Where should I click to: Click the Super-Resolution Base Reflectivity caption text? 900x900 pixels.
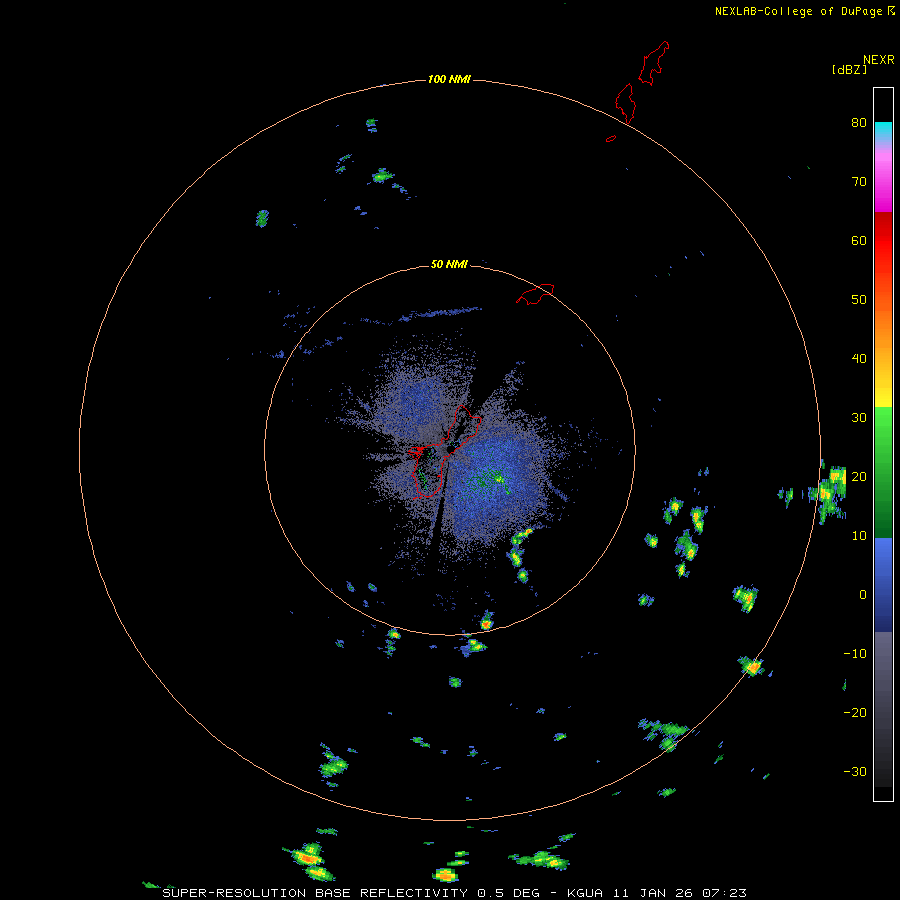click(x=454, y=893)
